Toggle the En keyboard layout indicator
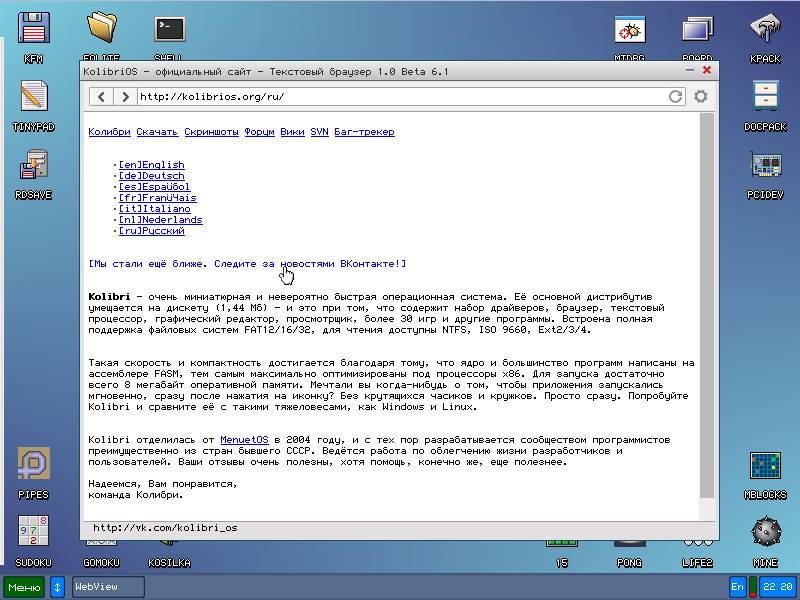This screenshot has height=600, width=800. [737, 587]
